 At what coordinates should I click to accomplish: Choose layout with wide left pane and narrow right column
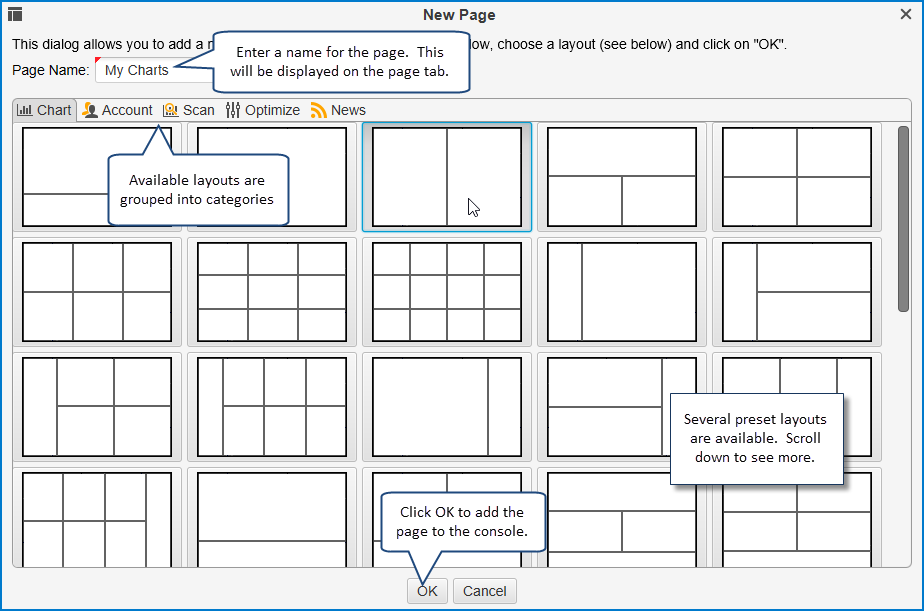coord(447,406)
